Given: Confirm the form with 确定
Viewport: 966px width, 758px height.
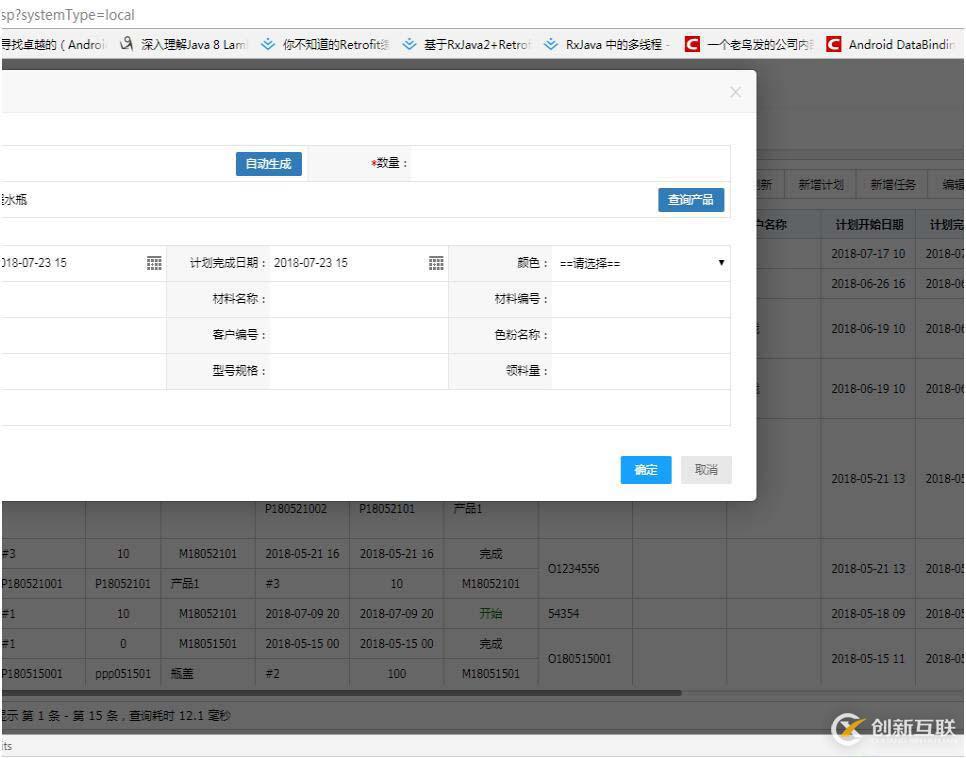Looking at the screenshot, I should 646,470.
